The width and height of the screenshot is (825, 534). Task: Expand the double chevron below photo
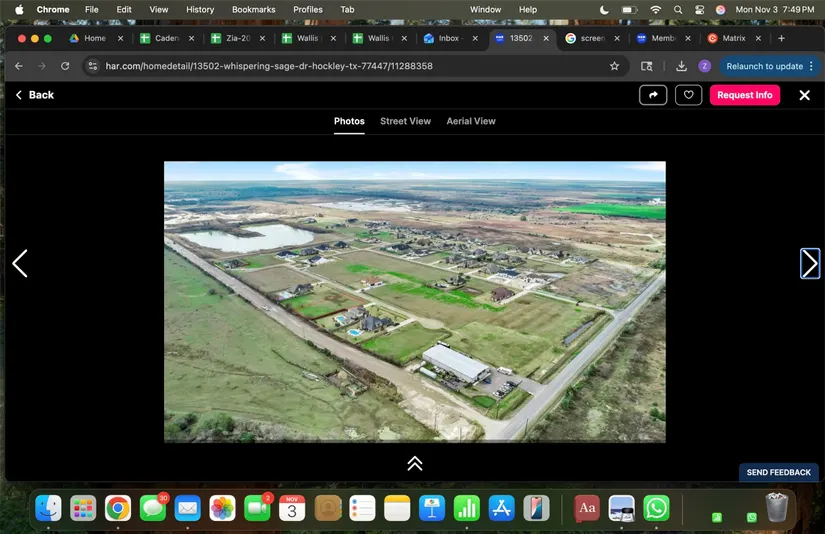click(414, 463)
